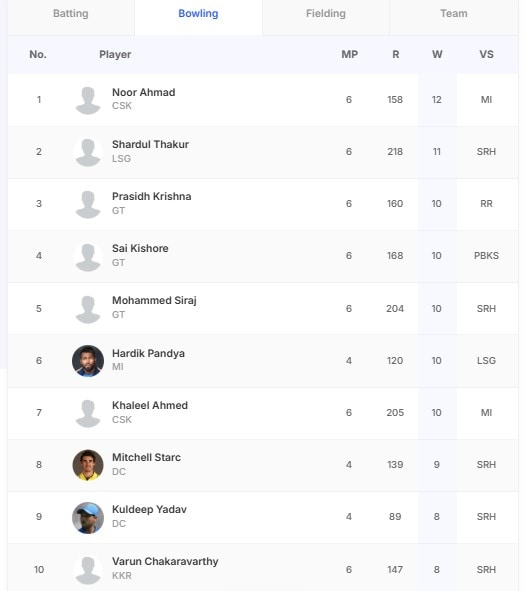
Task: Click the Bowling tab
Action: [198, 14]
